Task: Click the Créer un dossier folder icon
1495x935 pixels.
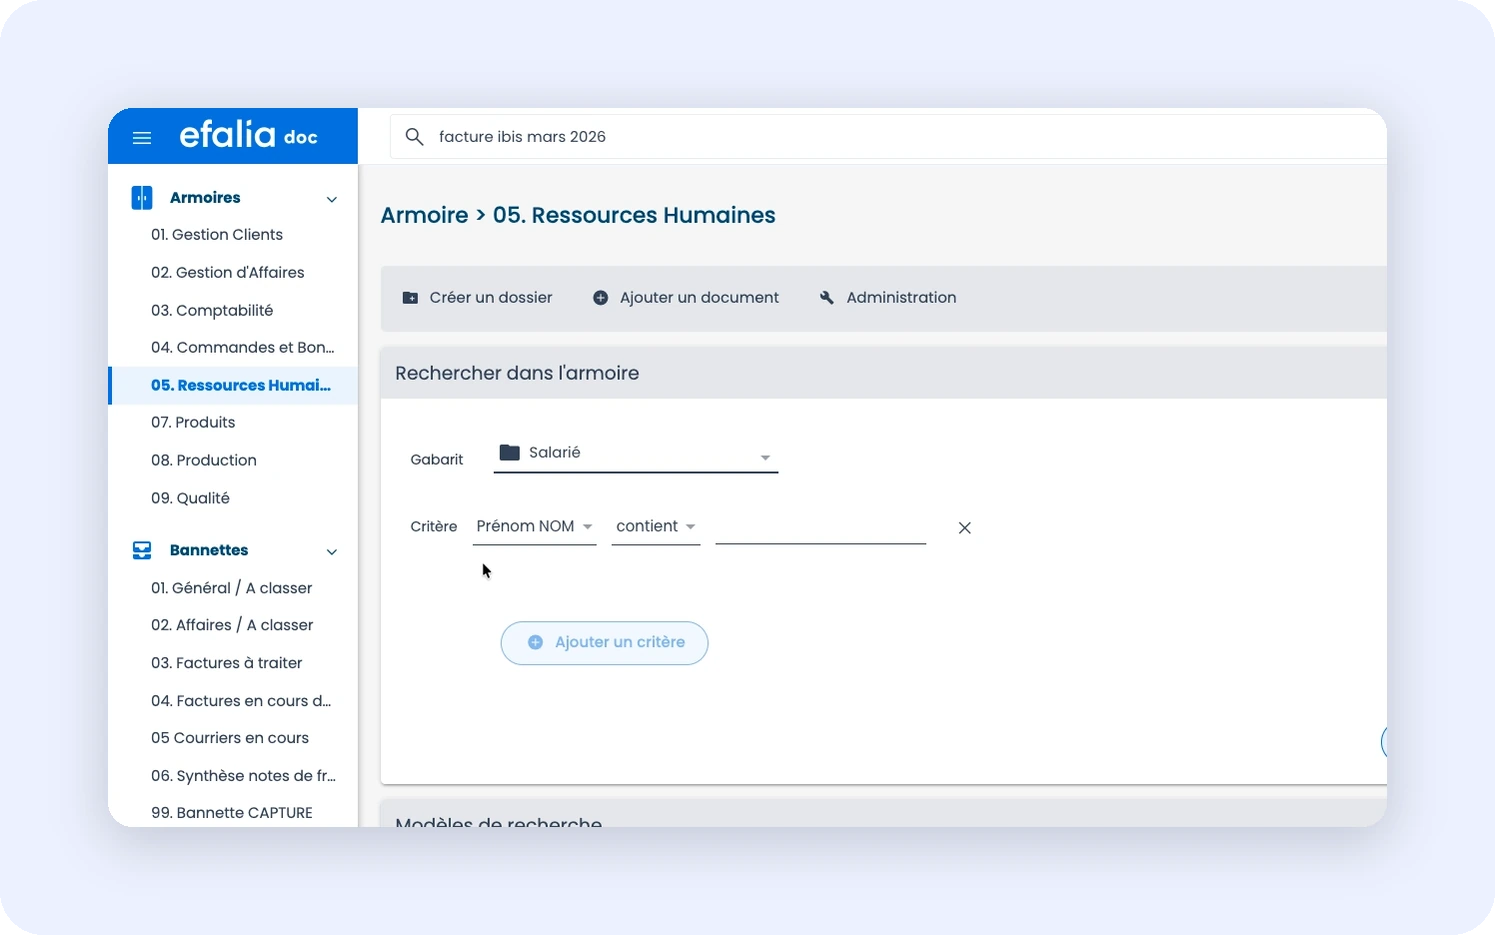Action: 410,298
